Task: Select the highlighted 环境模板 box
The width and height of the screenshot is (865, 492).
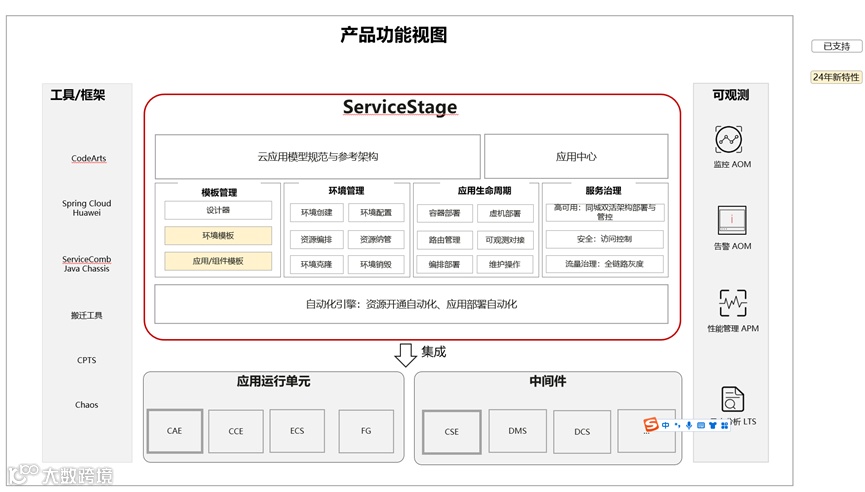Action: coord(218,236)
